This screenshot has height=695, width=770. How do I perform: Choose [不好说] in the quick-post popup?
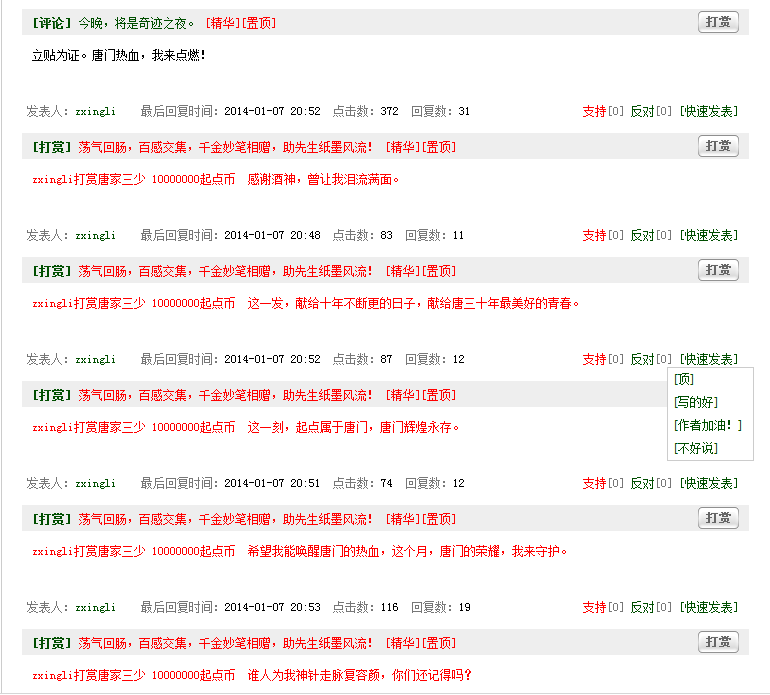[x=696, y=448]
